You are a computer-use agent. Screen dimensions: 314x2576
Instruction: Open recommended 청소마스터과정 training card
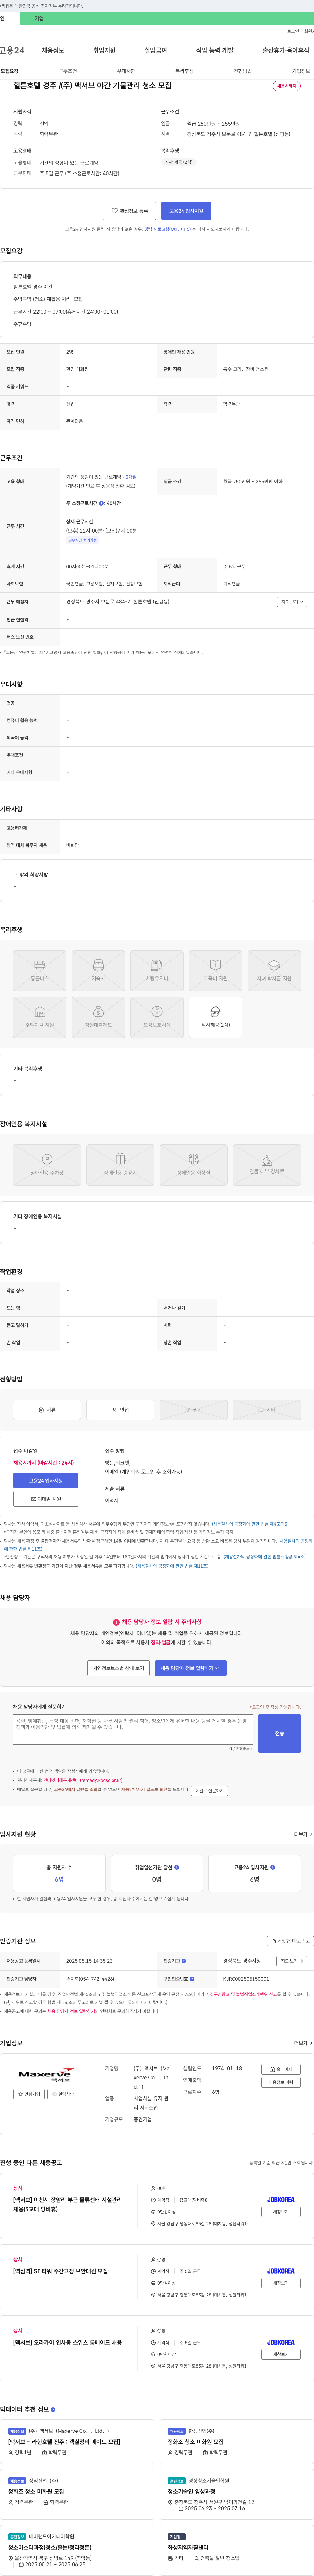coord(50,2547)
